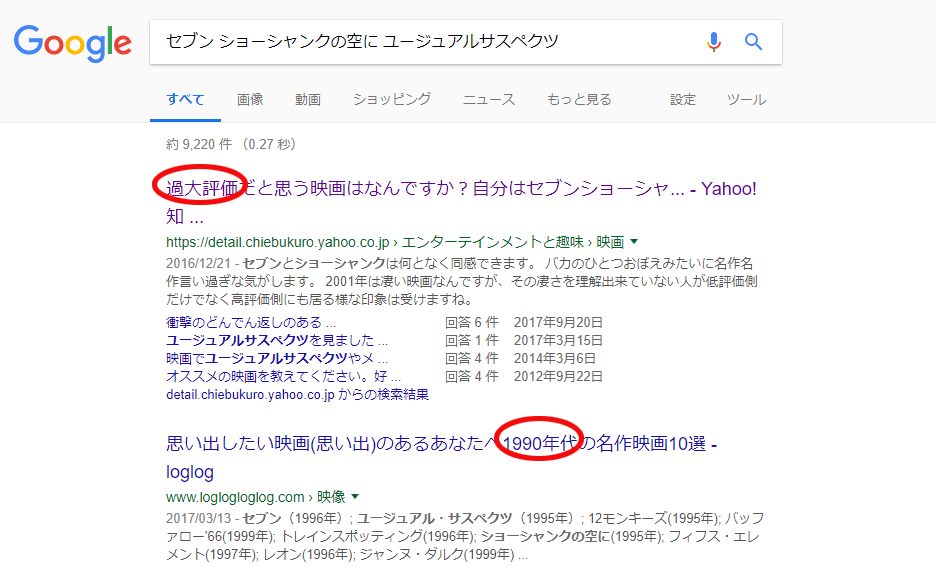Switch to the 画像 tab
This screenshot has height=567, width=936.
tap(250, 100)
